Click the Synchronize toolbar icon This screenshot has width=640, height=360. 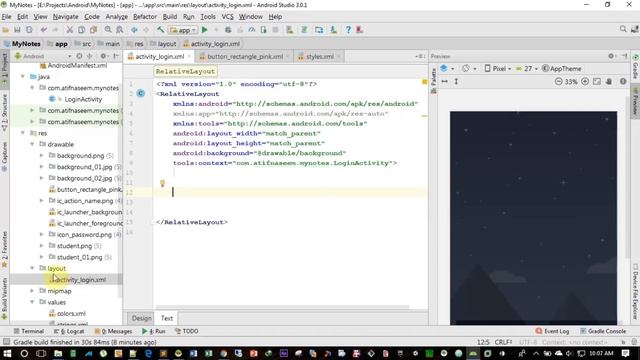pyautogui.click(x=29, y=30)
